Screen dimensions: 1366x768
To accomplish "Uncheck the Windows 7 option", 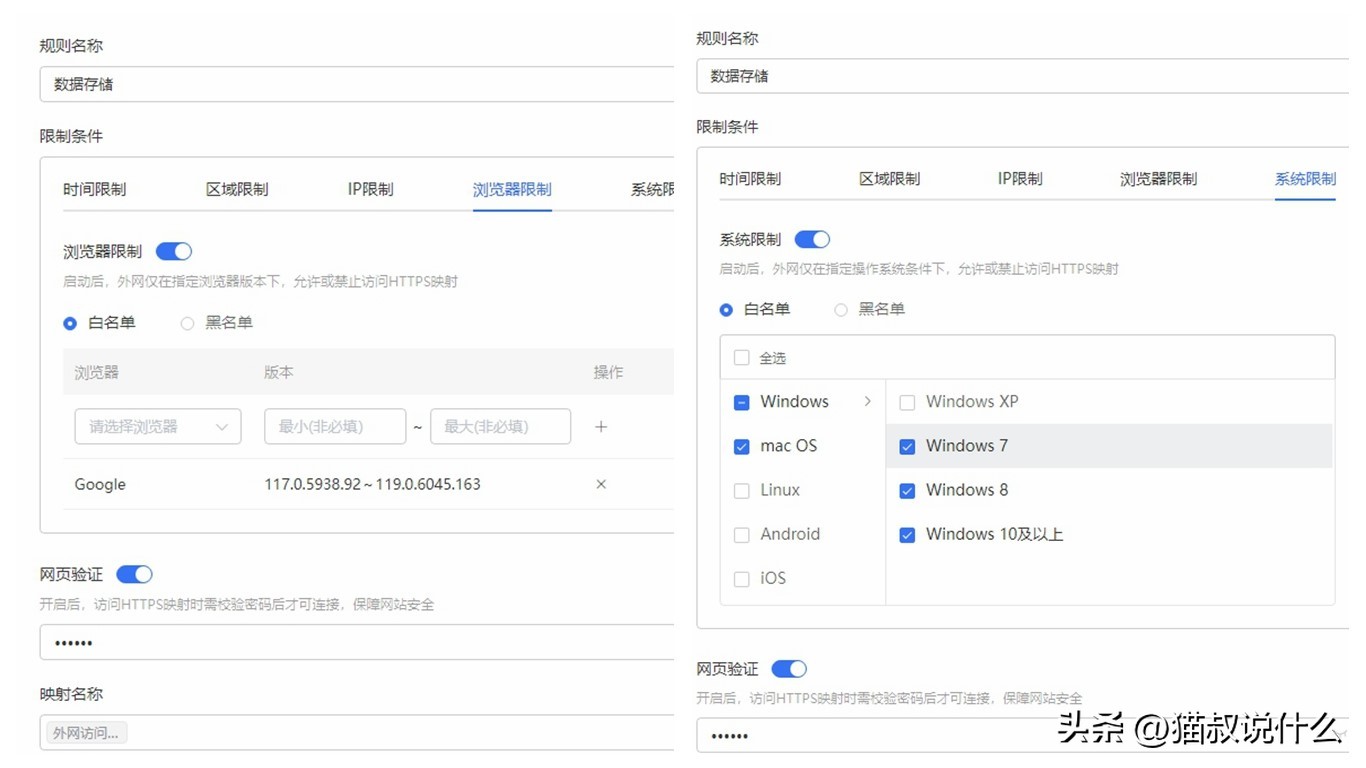I will click(x=907, y=446).
